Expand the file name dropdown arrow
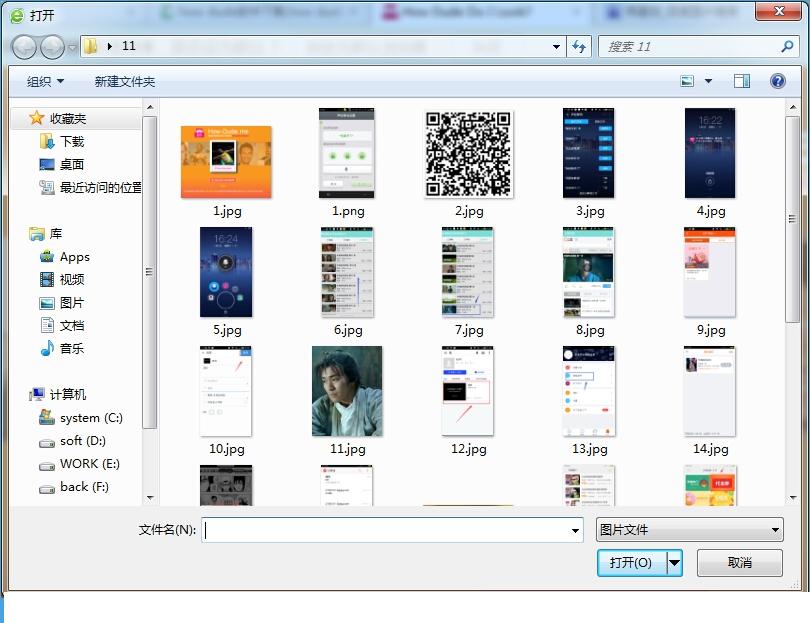The height and width of the screenshot is (623, 810). click(x=575, y=531)
